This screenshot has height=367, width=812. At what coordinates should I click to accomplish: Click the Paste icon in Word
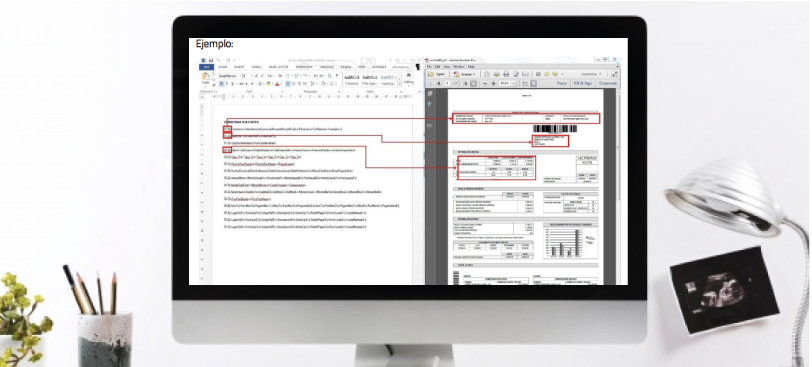(x=206, y=78)
